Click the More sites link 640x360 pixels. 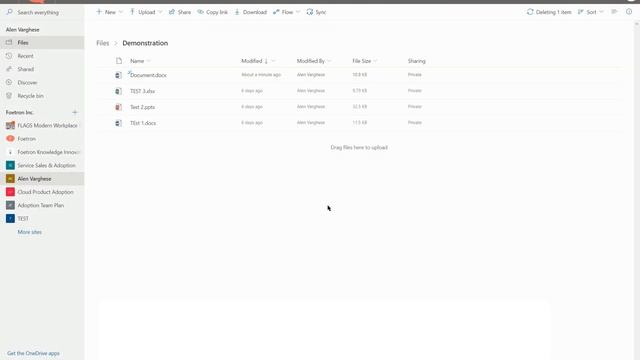coord(29,232)
